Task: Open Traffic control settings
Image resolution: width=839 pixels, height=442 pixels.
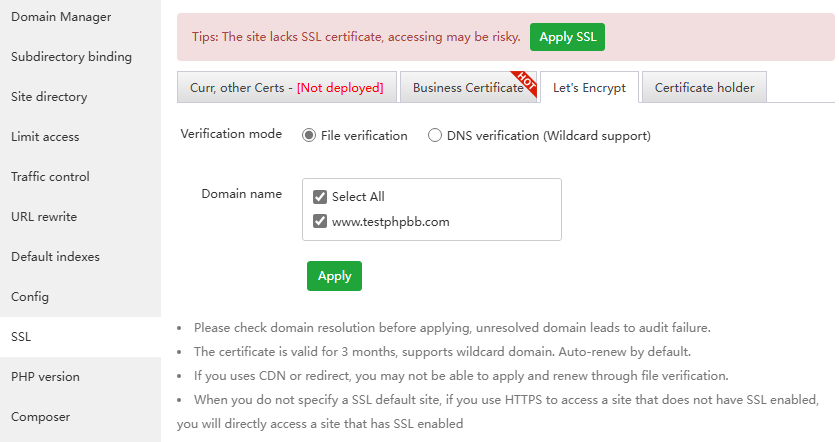Action: click(50, 177)
